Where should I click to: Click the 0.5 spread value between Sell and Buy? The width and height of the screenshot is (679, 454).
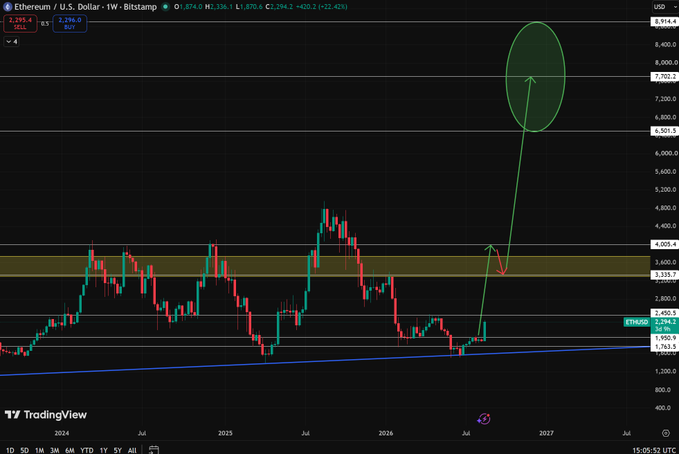(45, 23)
